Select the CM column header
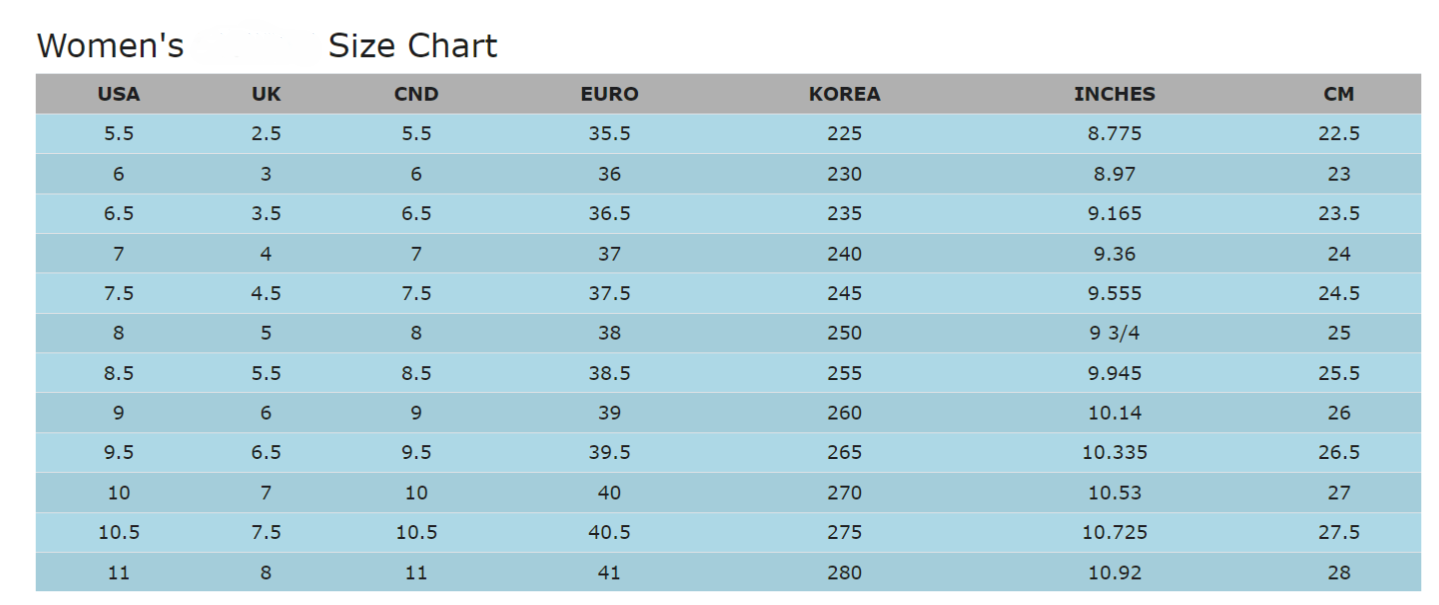 1338,94
